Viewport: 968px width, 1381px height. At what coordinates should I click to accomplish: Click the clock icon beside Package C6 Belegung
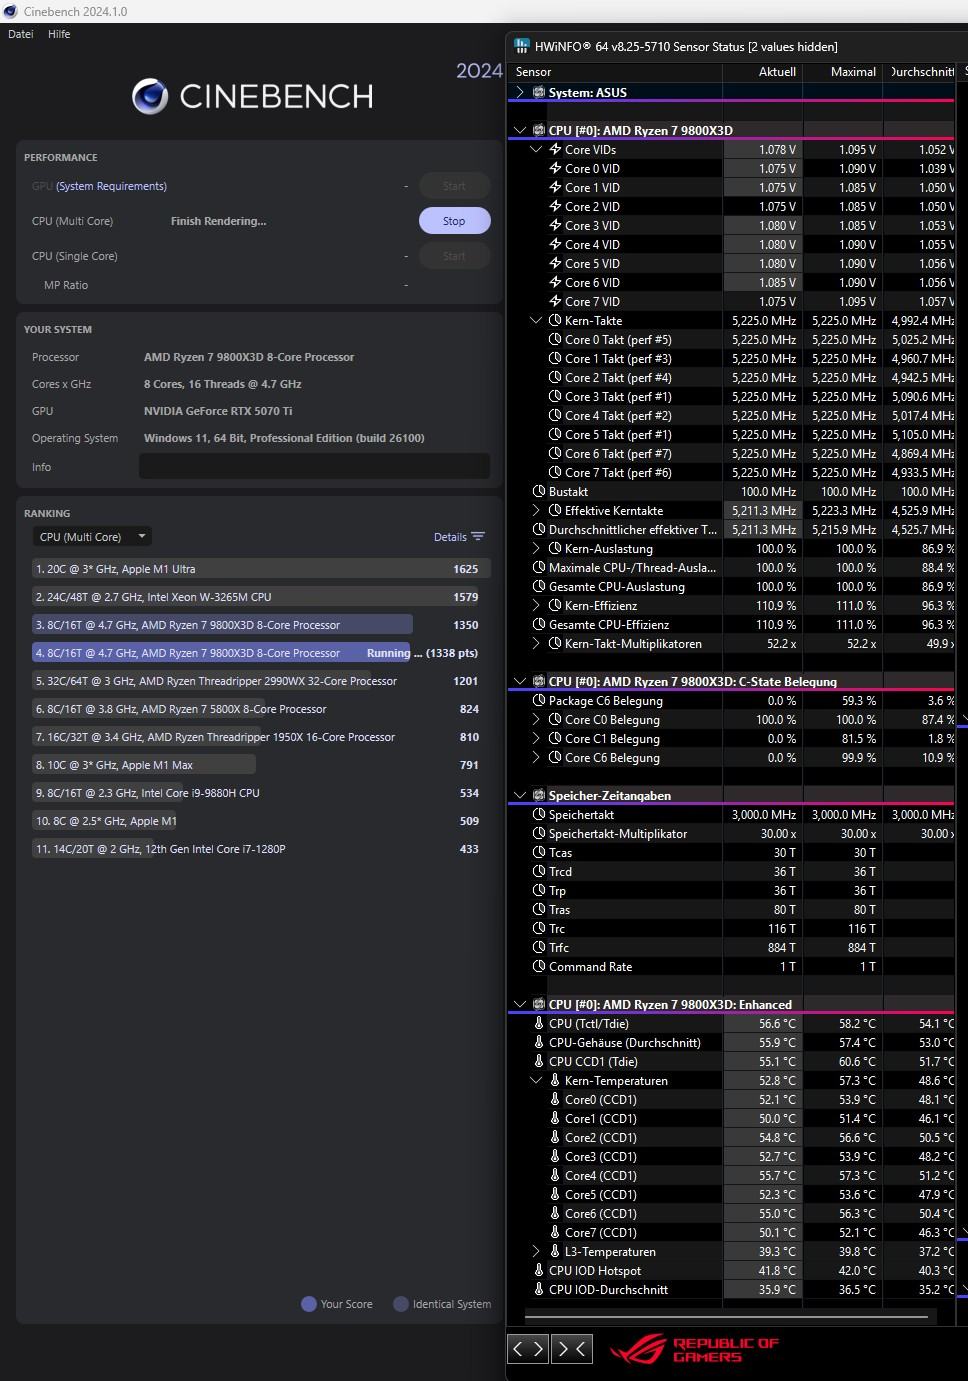539,700
